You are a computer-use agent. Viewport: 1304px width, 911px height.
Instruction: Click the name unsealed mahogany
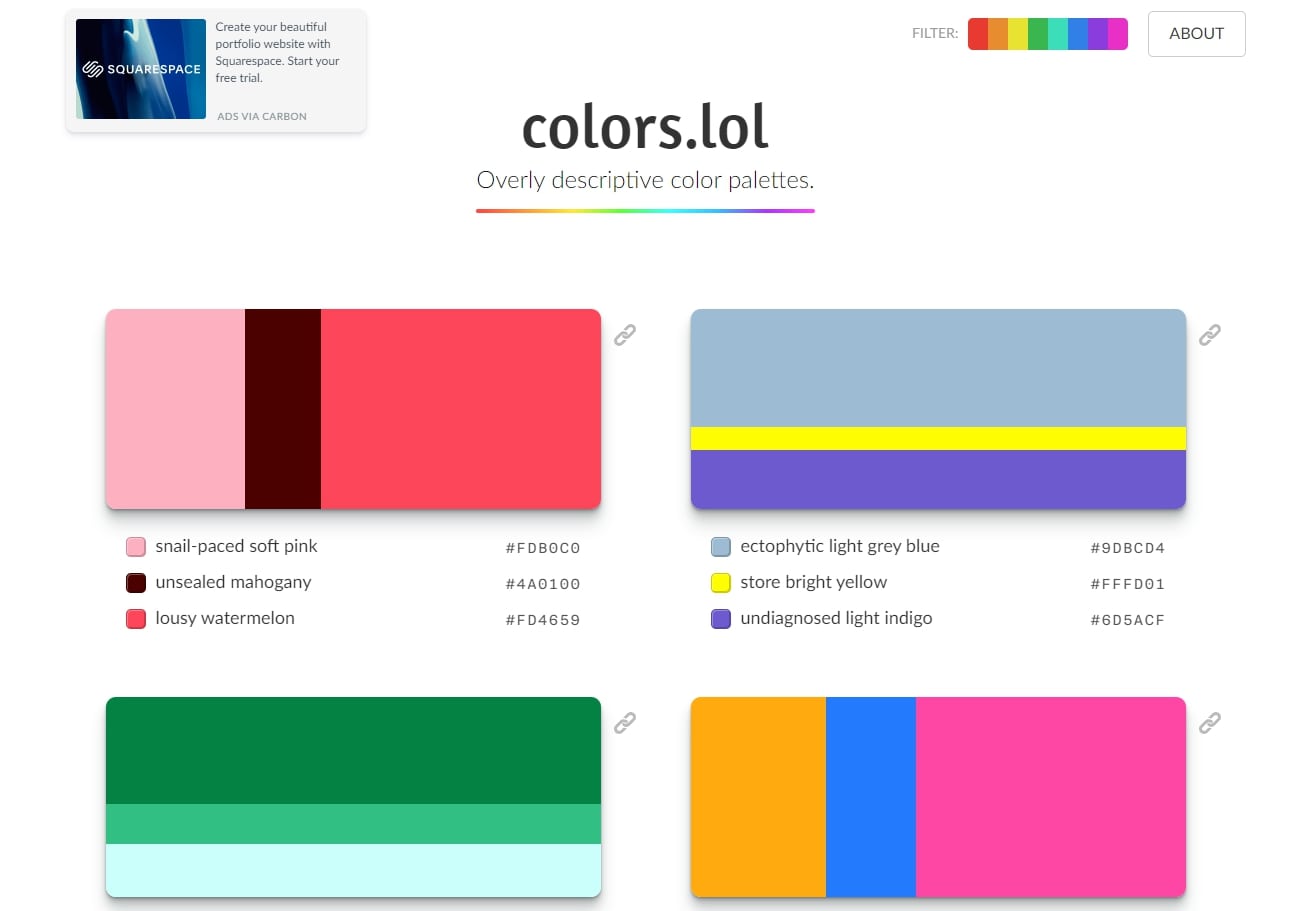tap(233, 582)
